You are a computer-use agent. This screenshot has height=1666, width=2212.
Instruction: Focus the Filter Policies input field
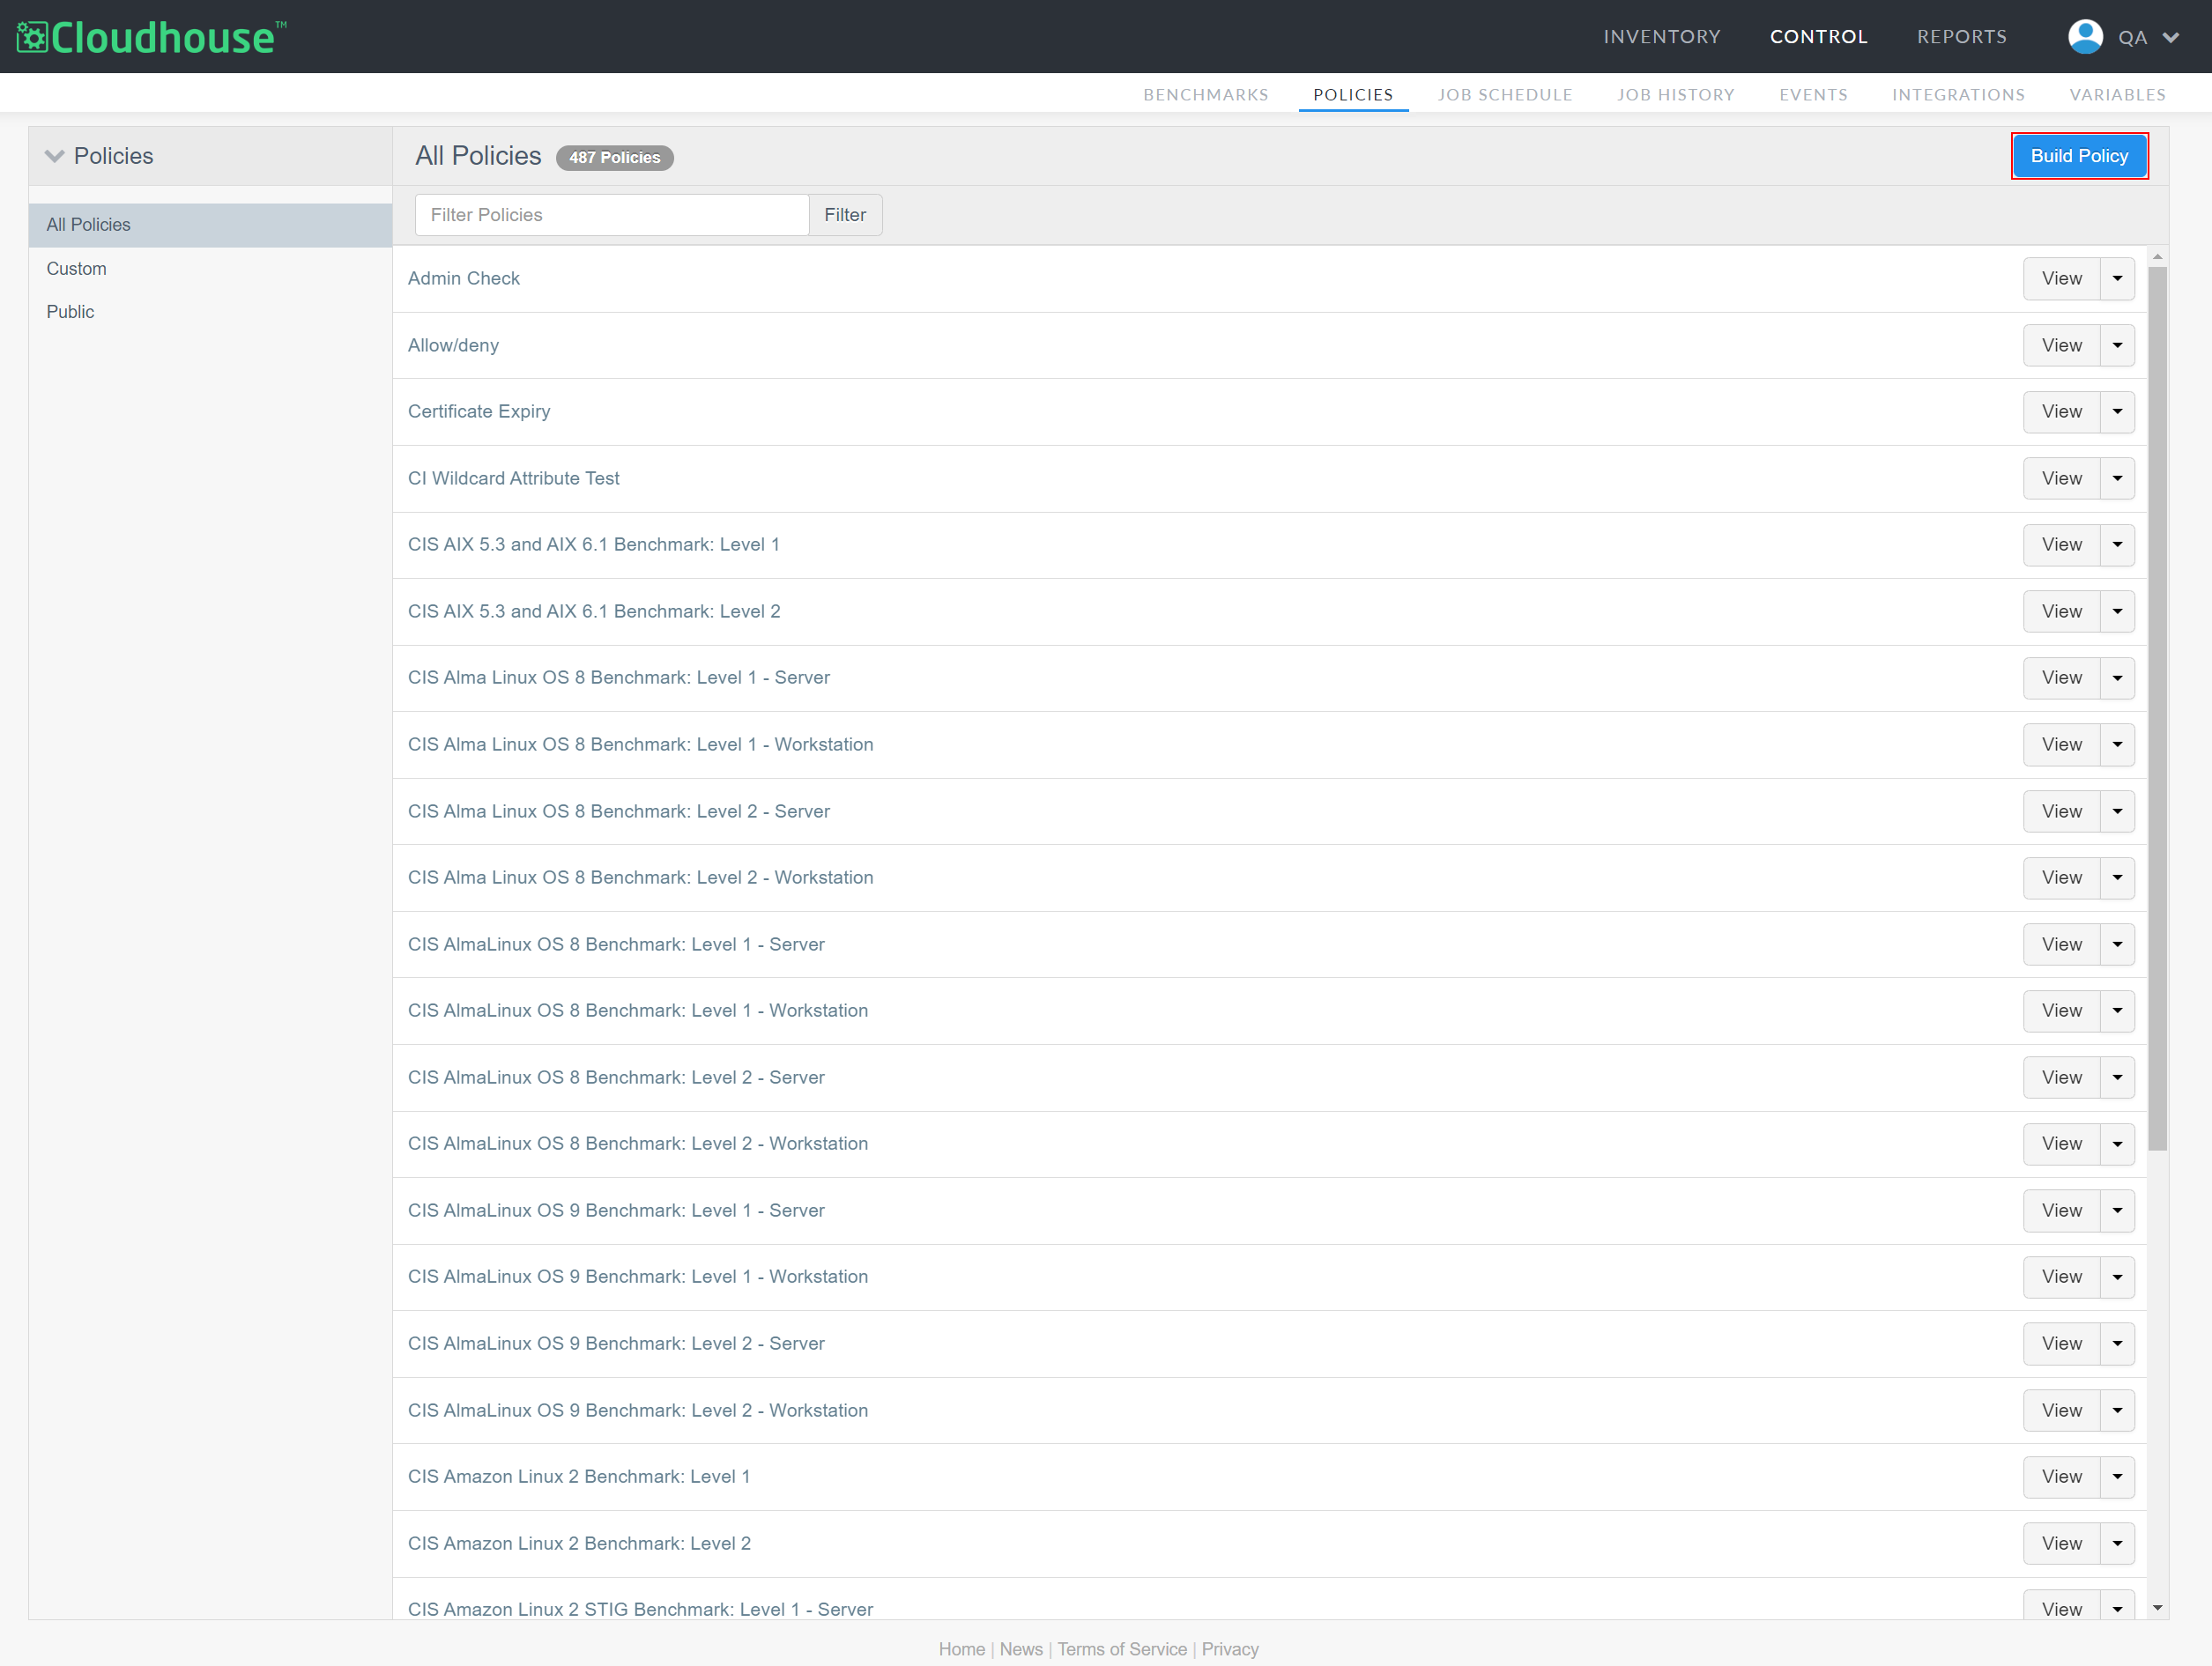click(x=612, y=215)
